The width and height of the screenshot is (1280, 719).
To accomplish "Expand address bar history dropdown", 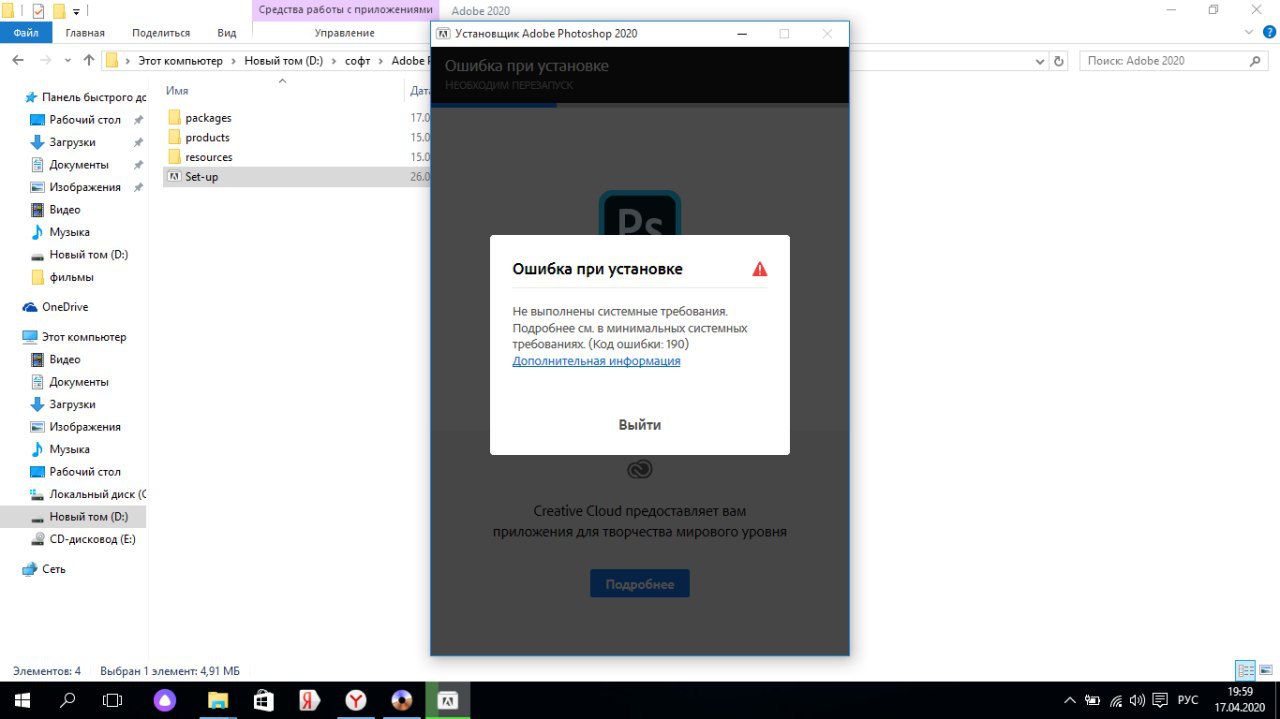I will click(1039, 61).
